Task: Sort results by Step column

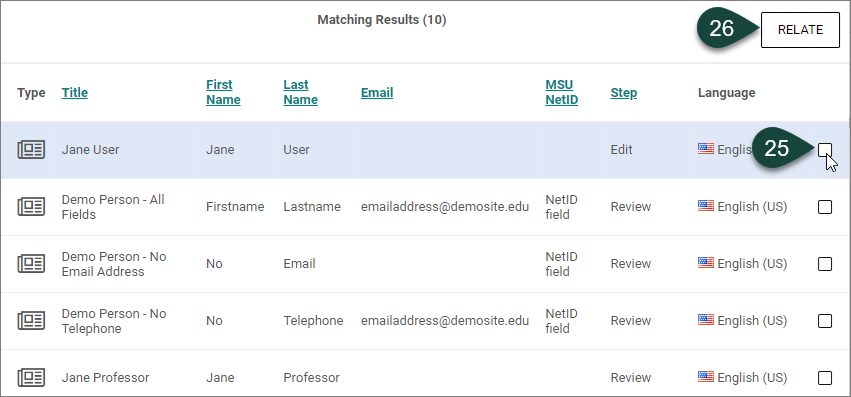Action: (x=624, y=93)
